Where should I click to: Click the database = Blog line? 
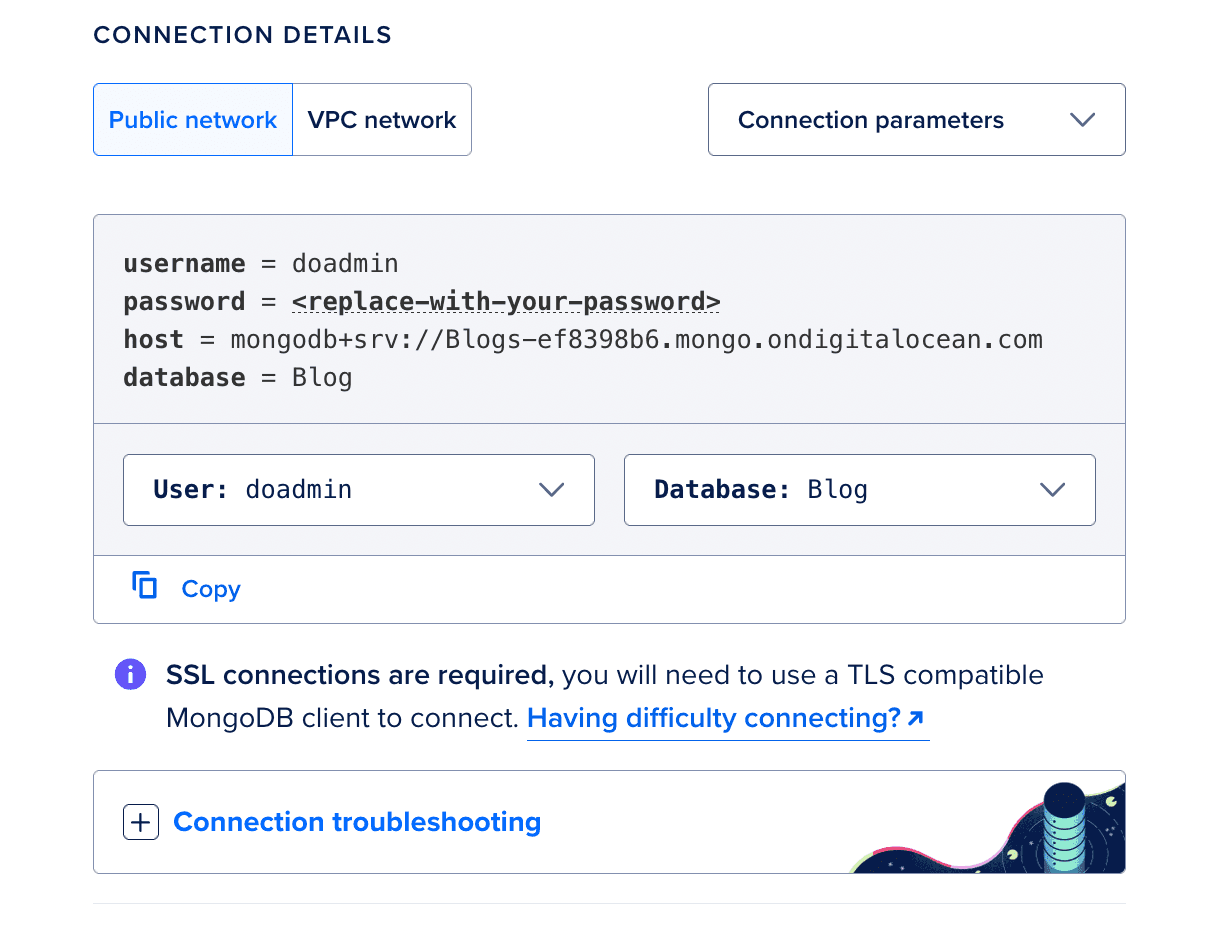(x=238, y=378)
